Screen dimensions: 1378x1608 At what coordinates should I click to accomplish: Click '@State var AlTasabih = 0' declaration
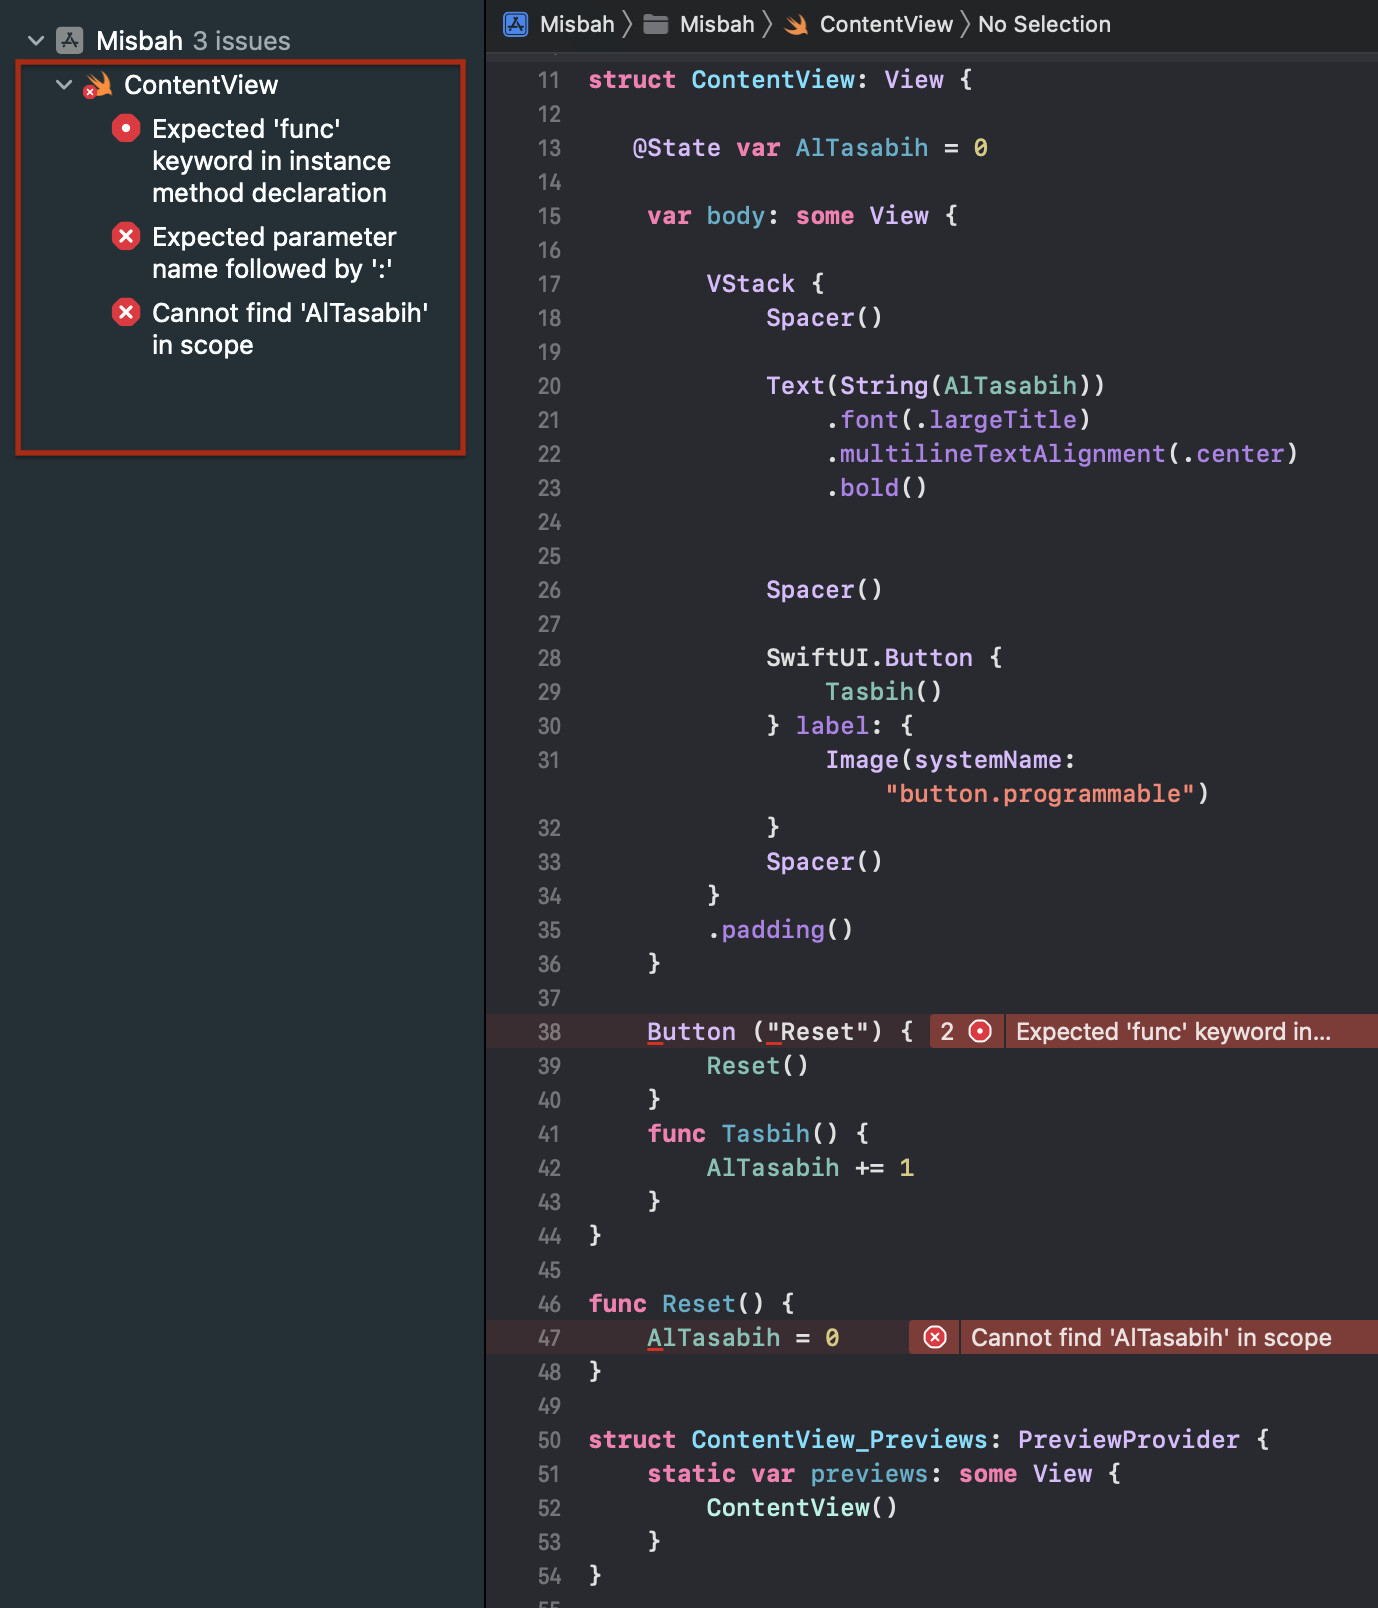[810, 148]
